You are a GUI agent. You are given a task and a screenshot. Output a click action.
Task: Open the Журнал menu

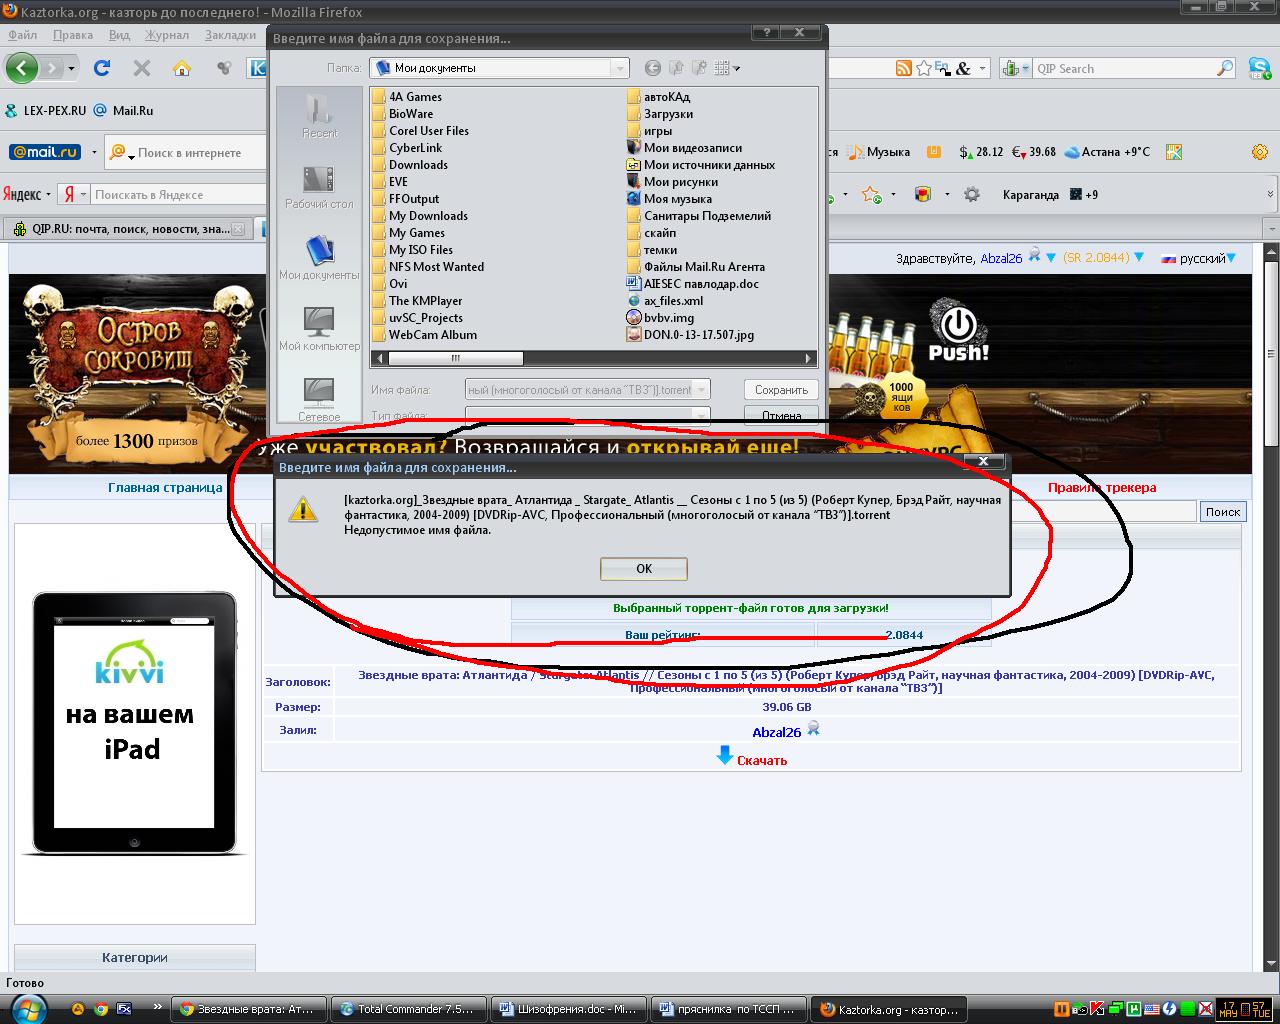tap(167, 35)
